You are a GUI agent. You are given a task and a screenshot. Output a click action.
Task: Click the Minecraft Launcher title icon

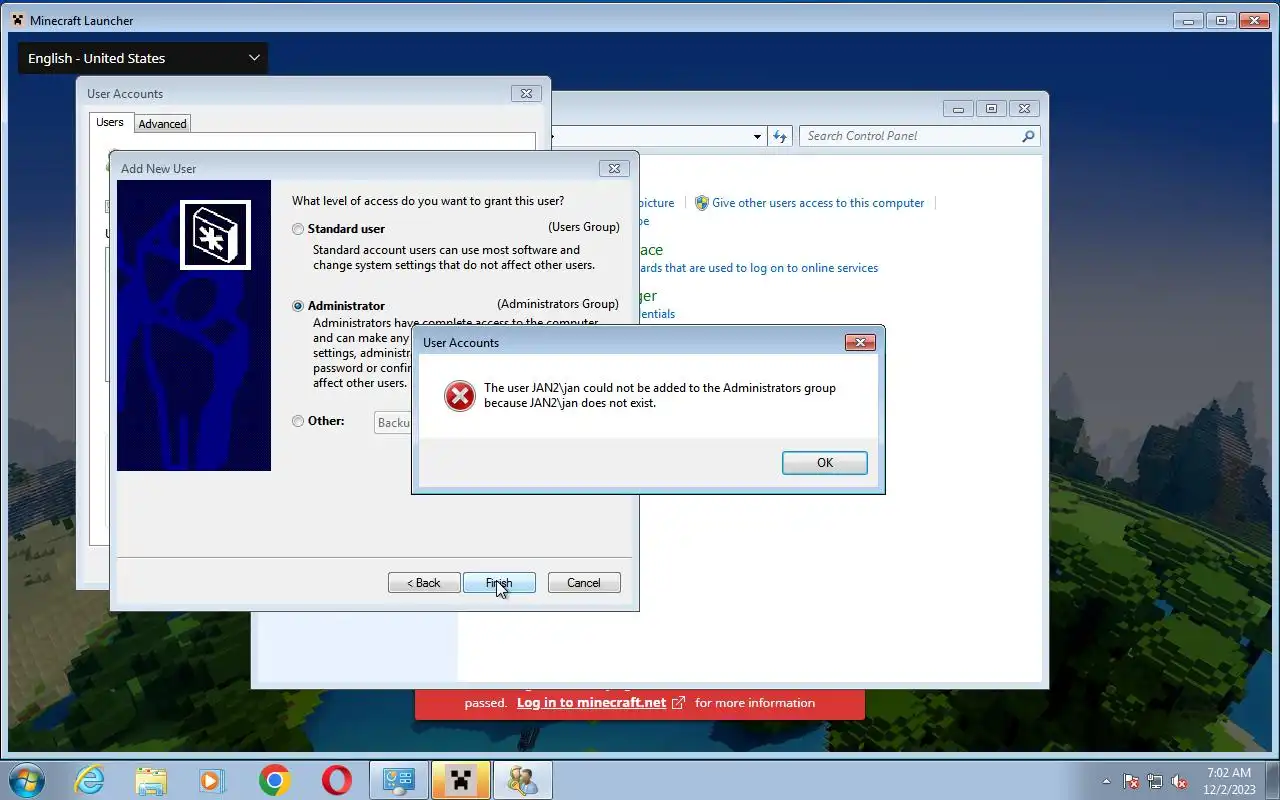(17, 20)
